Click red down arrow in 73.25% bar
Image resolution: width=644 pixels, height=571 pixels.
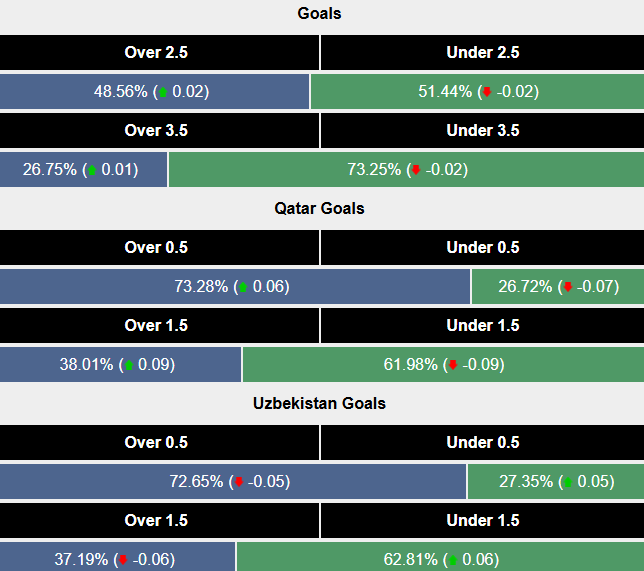click(416, 170)
